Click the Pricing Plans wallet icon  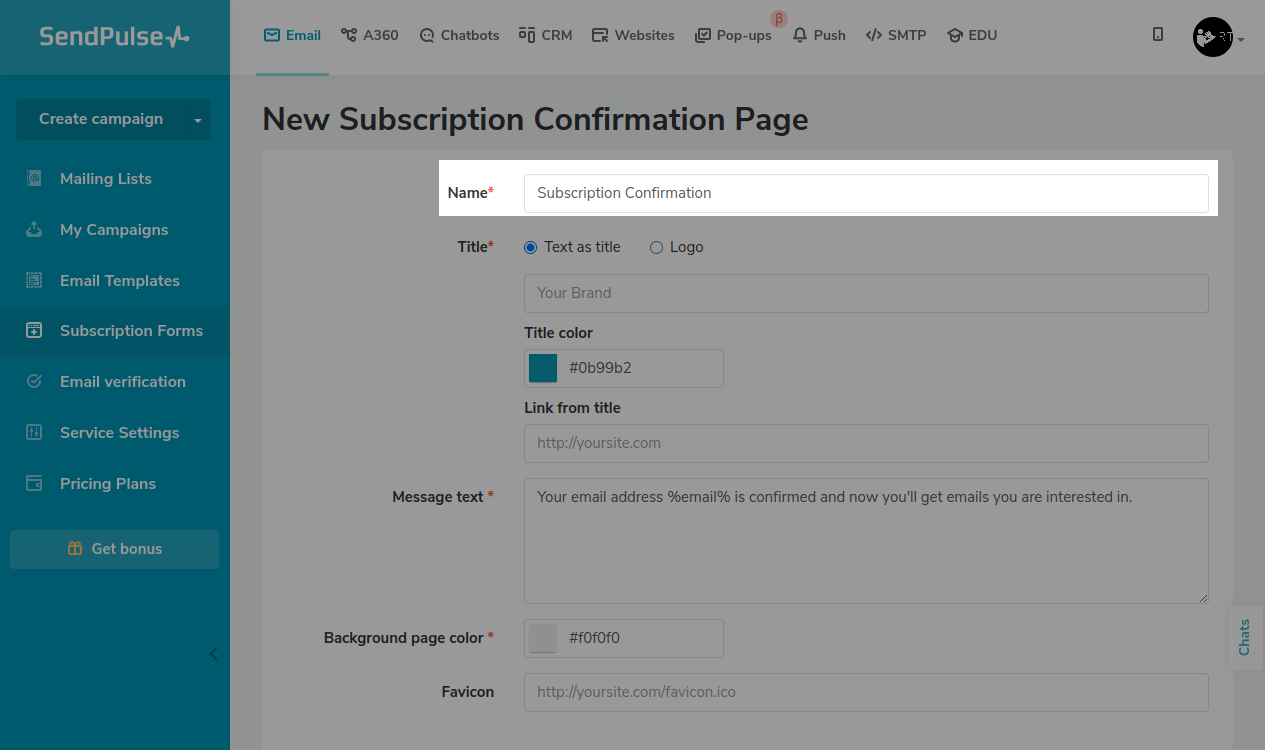click(x=34, y=484)
